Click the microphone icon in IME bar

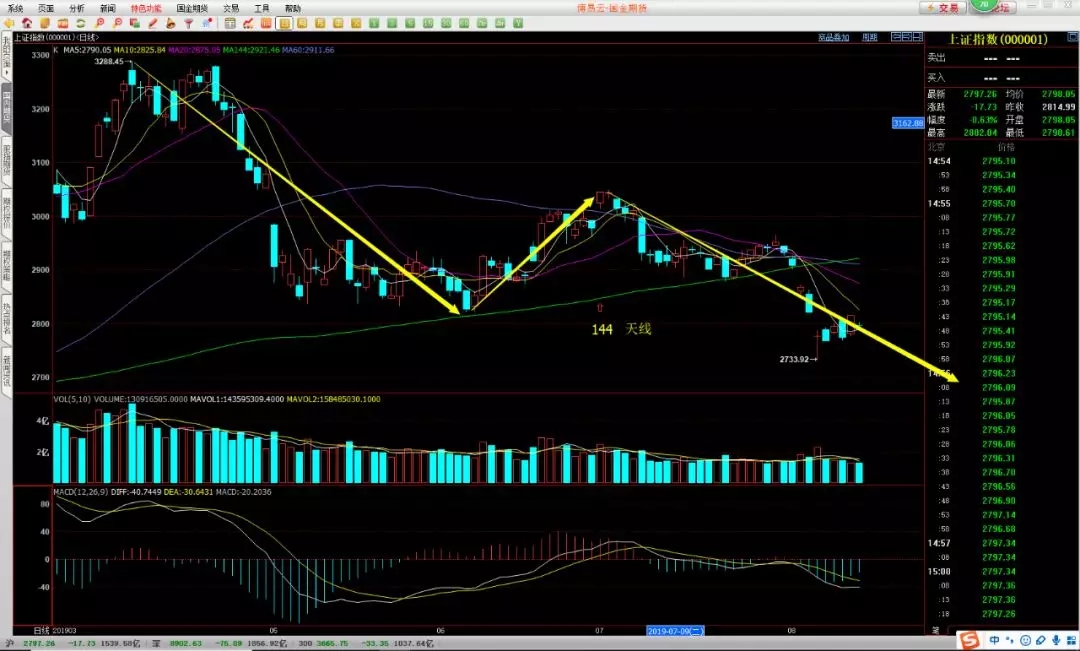point(1055,641)
